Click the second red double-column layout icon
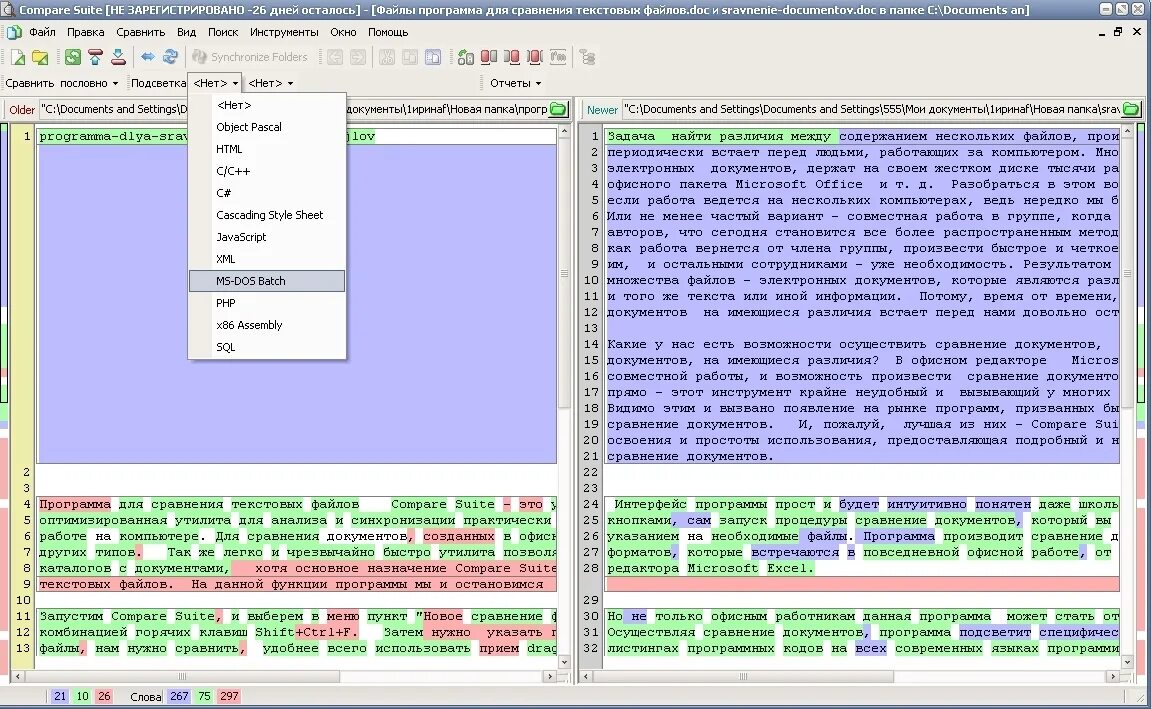This screenshot has width=1151, height=709. coord(512,57)
